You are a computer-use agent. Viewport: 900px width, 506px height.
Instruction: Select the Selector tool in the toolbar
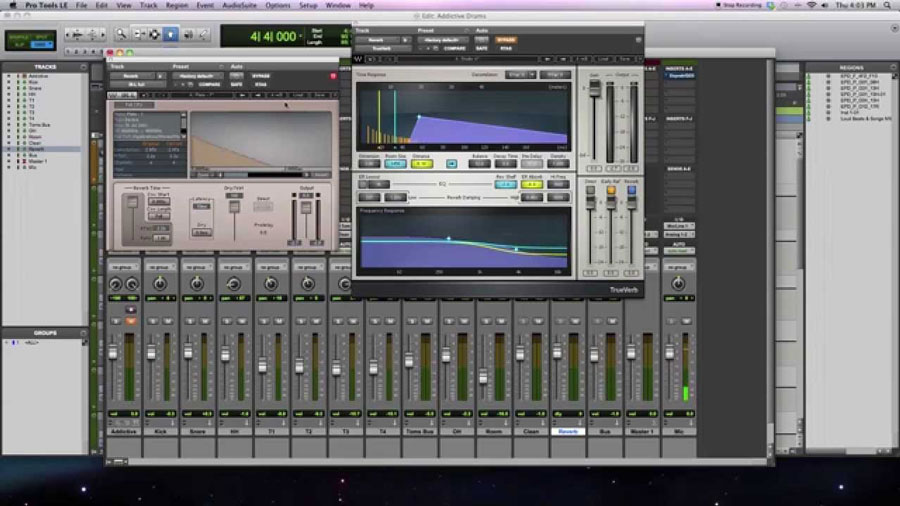(x=154, y=34)
